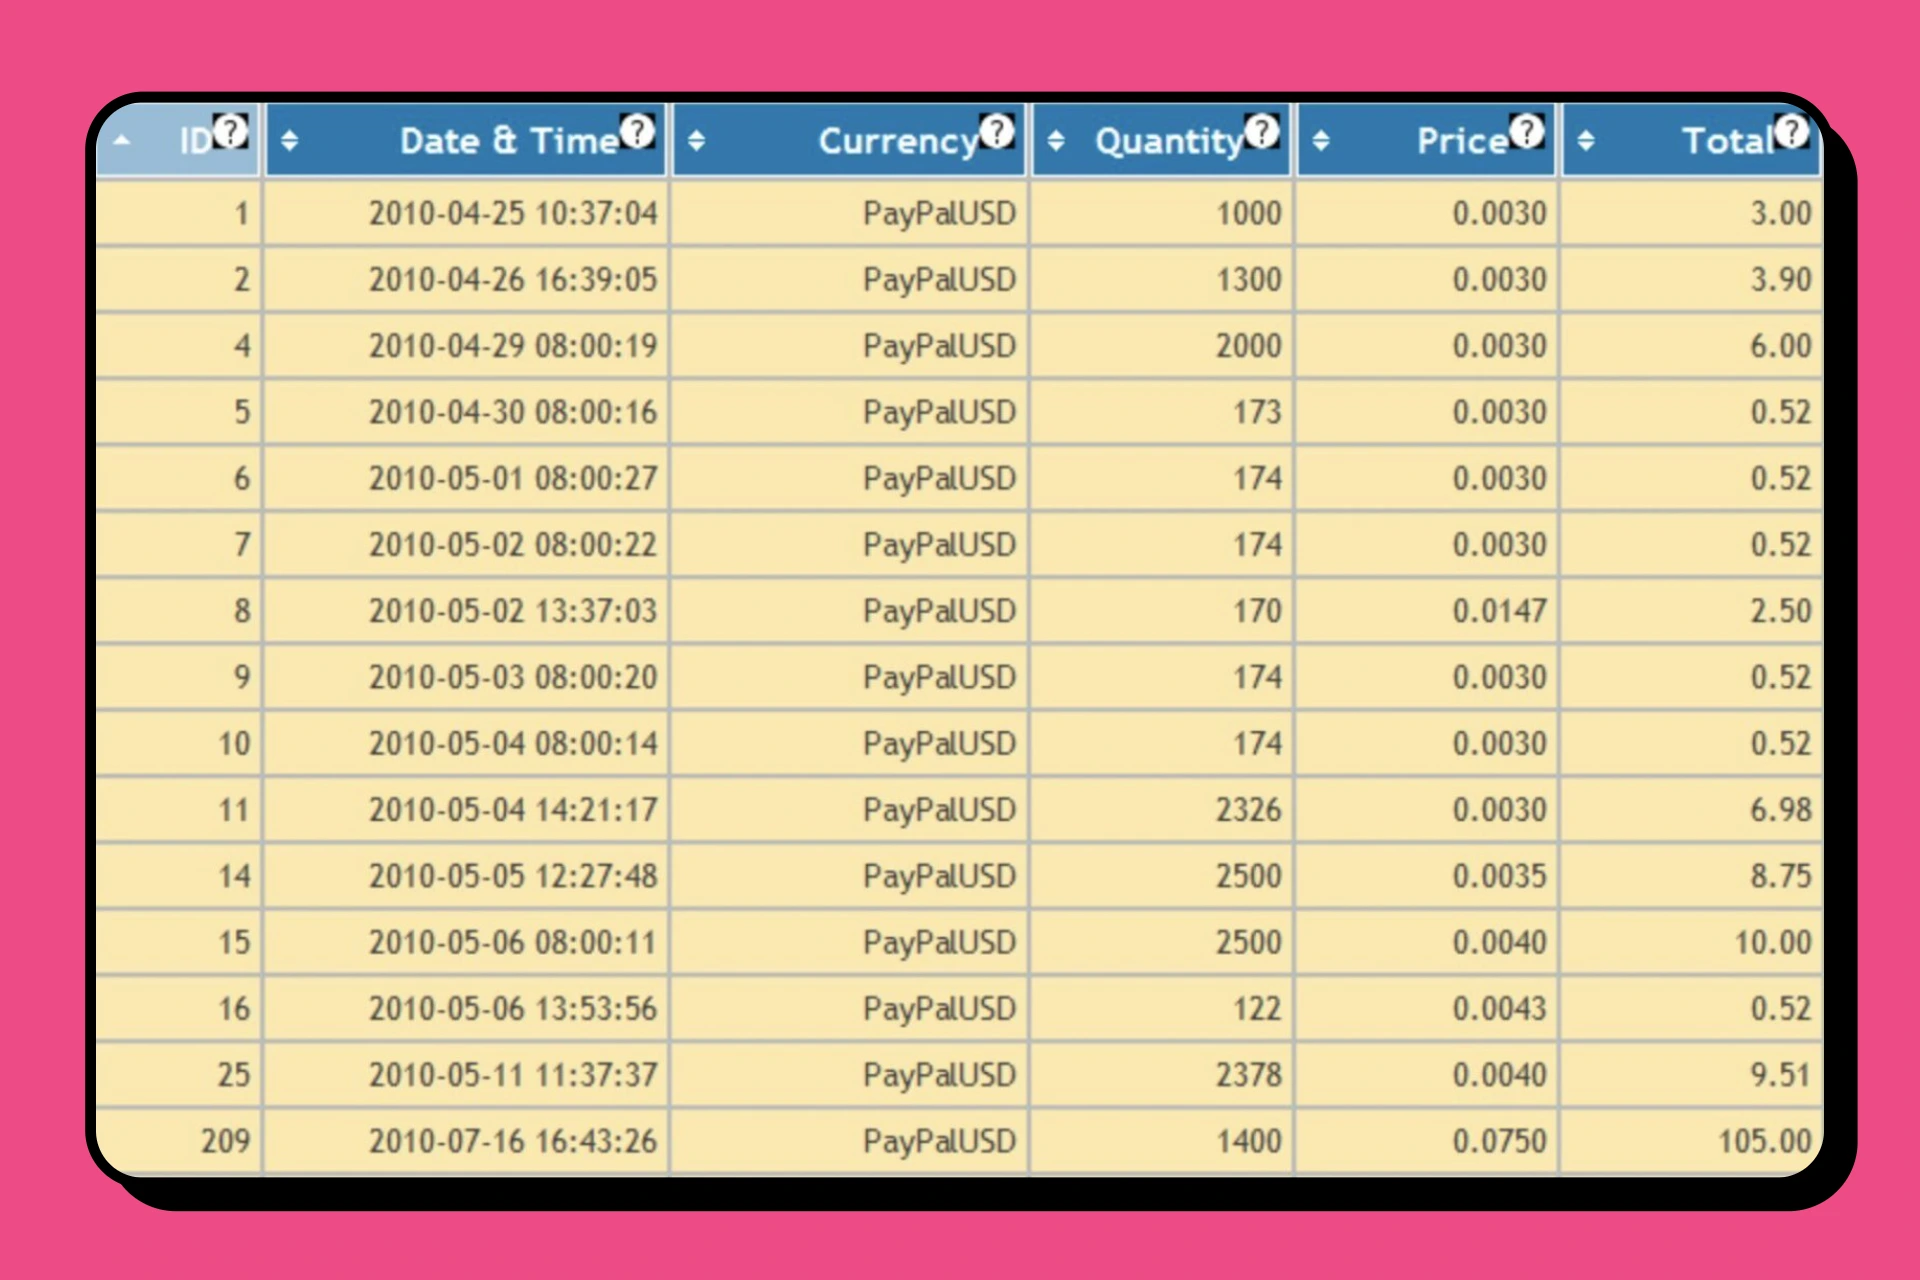Click the help icon next to ID
Screen dimensions: 1920x1280
coord(231,131)
